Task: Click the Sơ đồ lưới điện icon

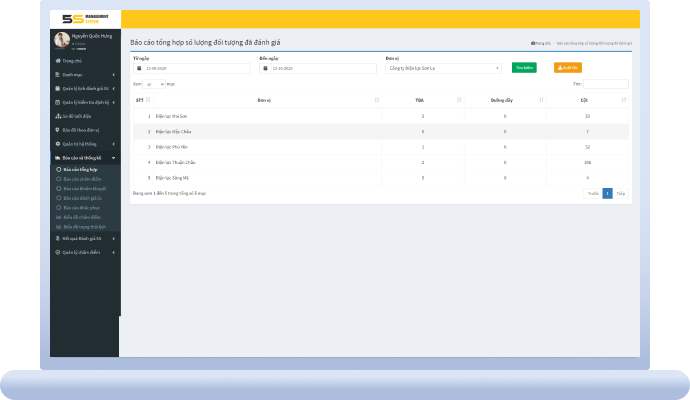Action: pyautogui.click(x=57, y=116)
